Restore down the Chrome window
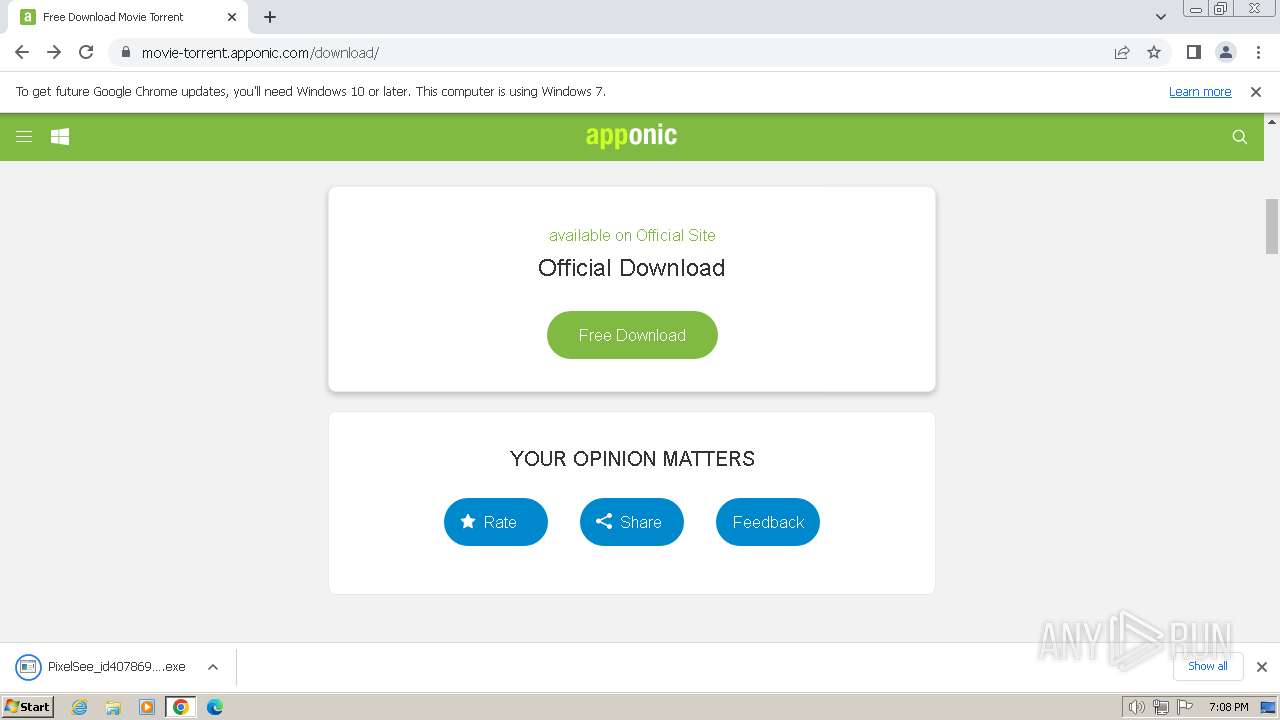 pyautogui.click(x=1221, y=9)
